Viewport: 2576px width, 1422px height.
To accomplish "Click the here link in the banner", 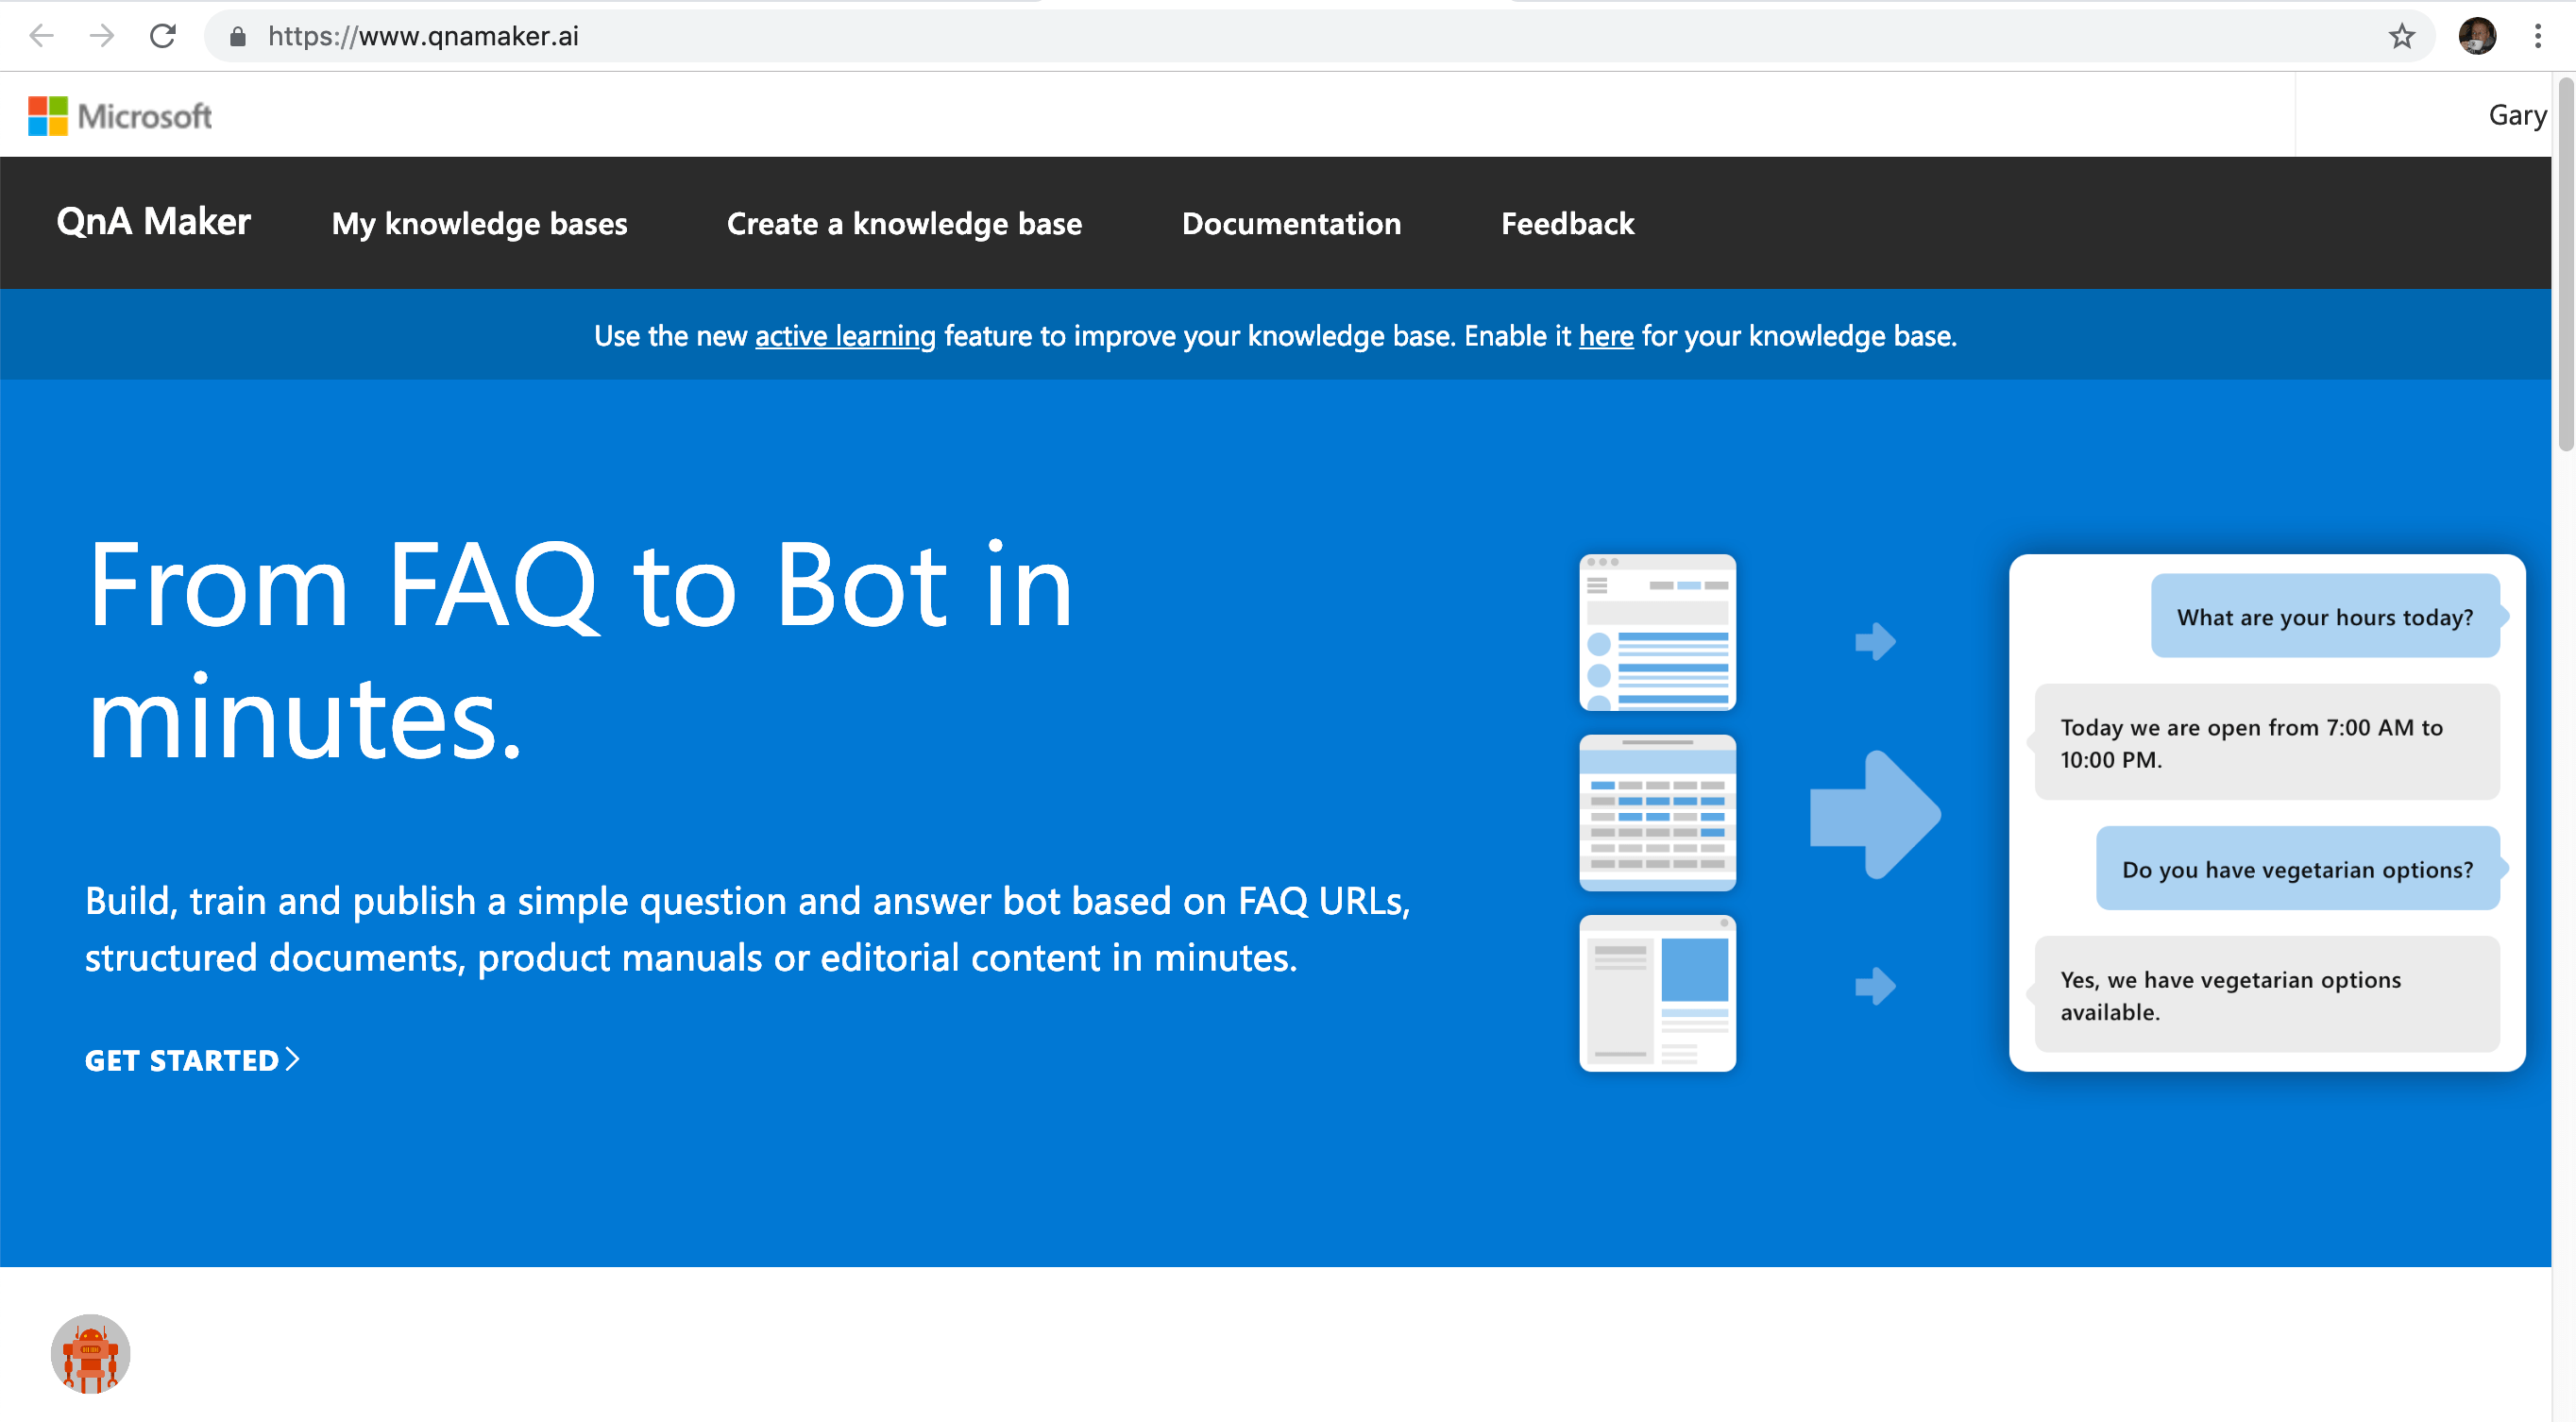I will (x=1605, y=336).
